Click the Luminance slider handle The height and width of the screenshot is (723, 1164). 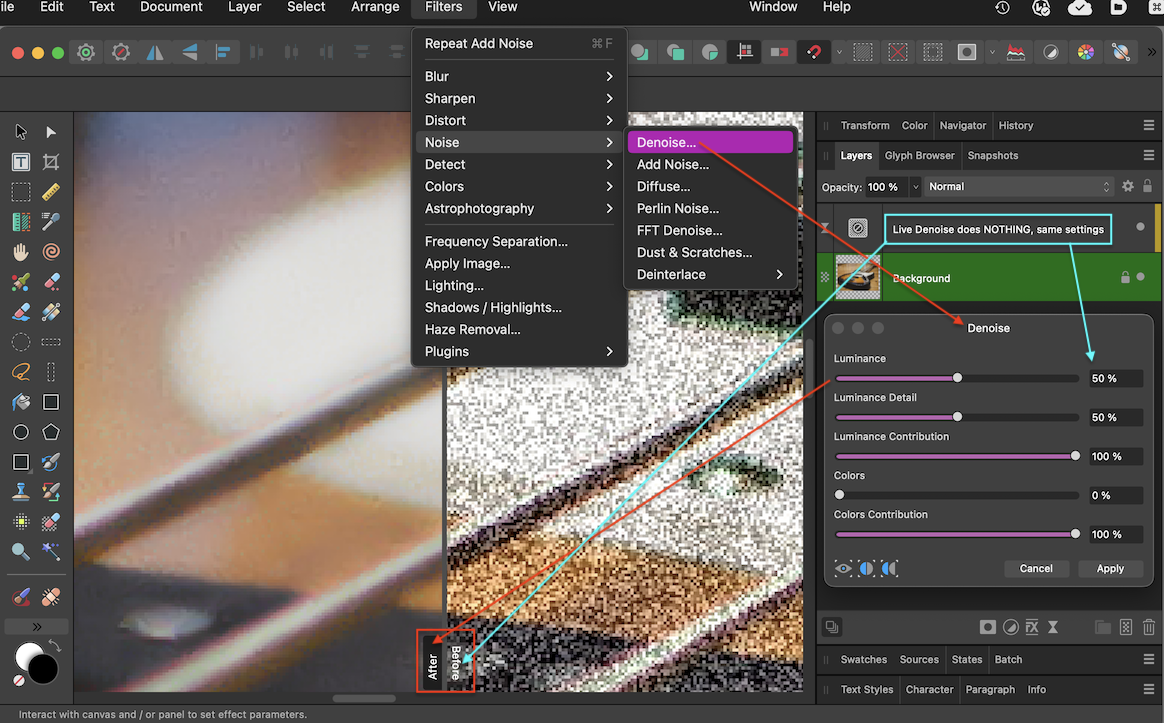tap(957, 378)
